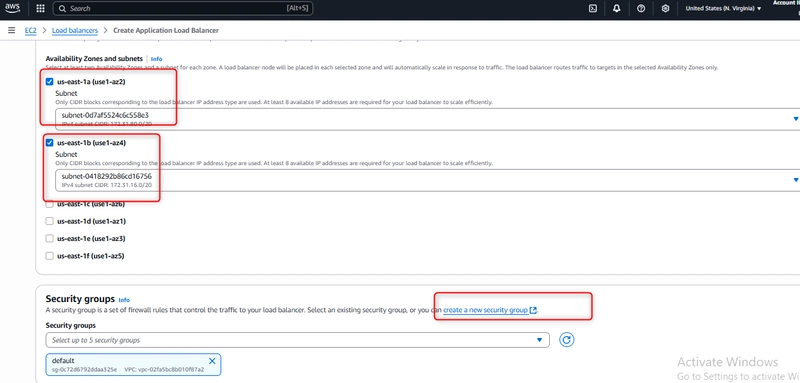800x383 pixels.
Task: Toggle the side navigation hamburger menu
Action: [11, 31]
